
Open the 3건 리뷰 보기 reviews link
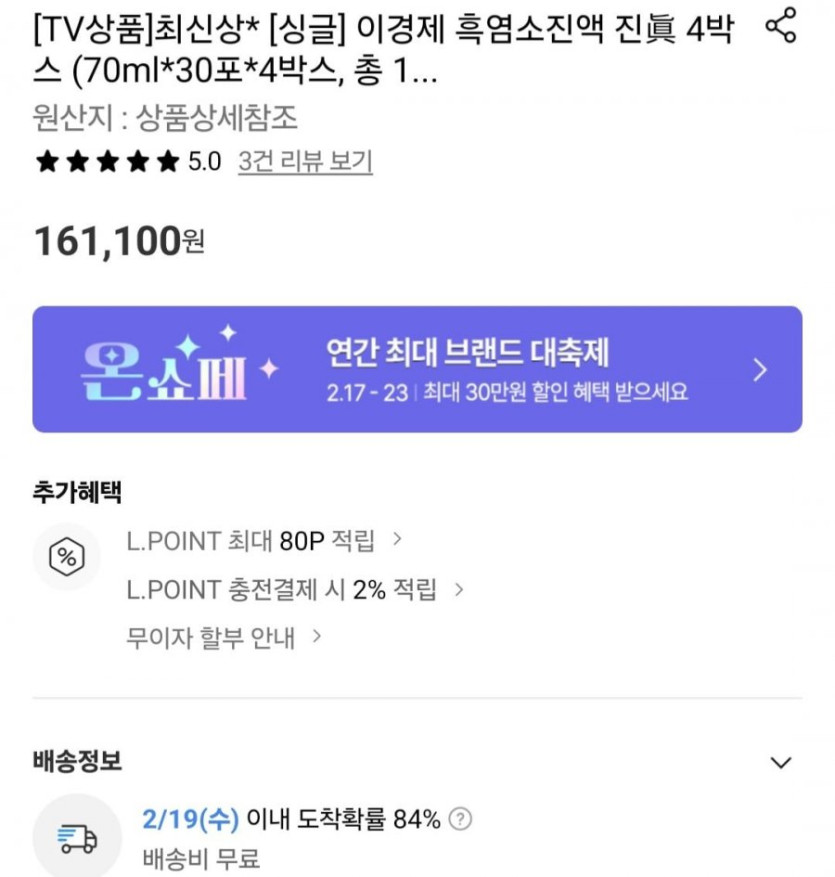(x=305, y=162)
